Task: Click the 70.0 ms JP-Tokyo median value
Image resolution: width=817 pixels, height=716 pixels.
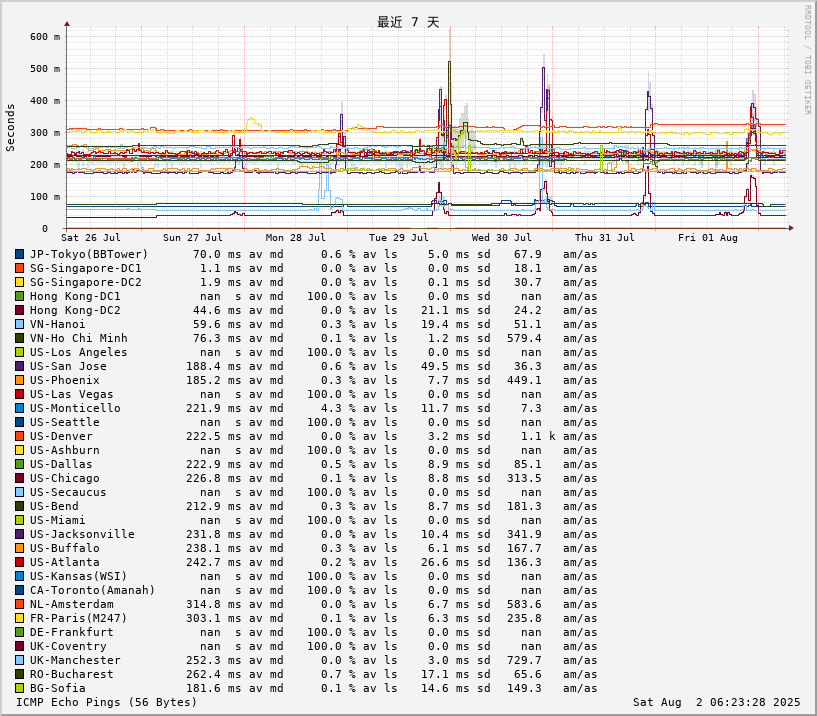Action: pyautogui.click(x=217, y=254)
